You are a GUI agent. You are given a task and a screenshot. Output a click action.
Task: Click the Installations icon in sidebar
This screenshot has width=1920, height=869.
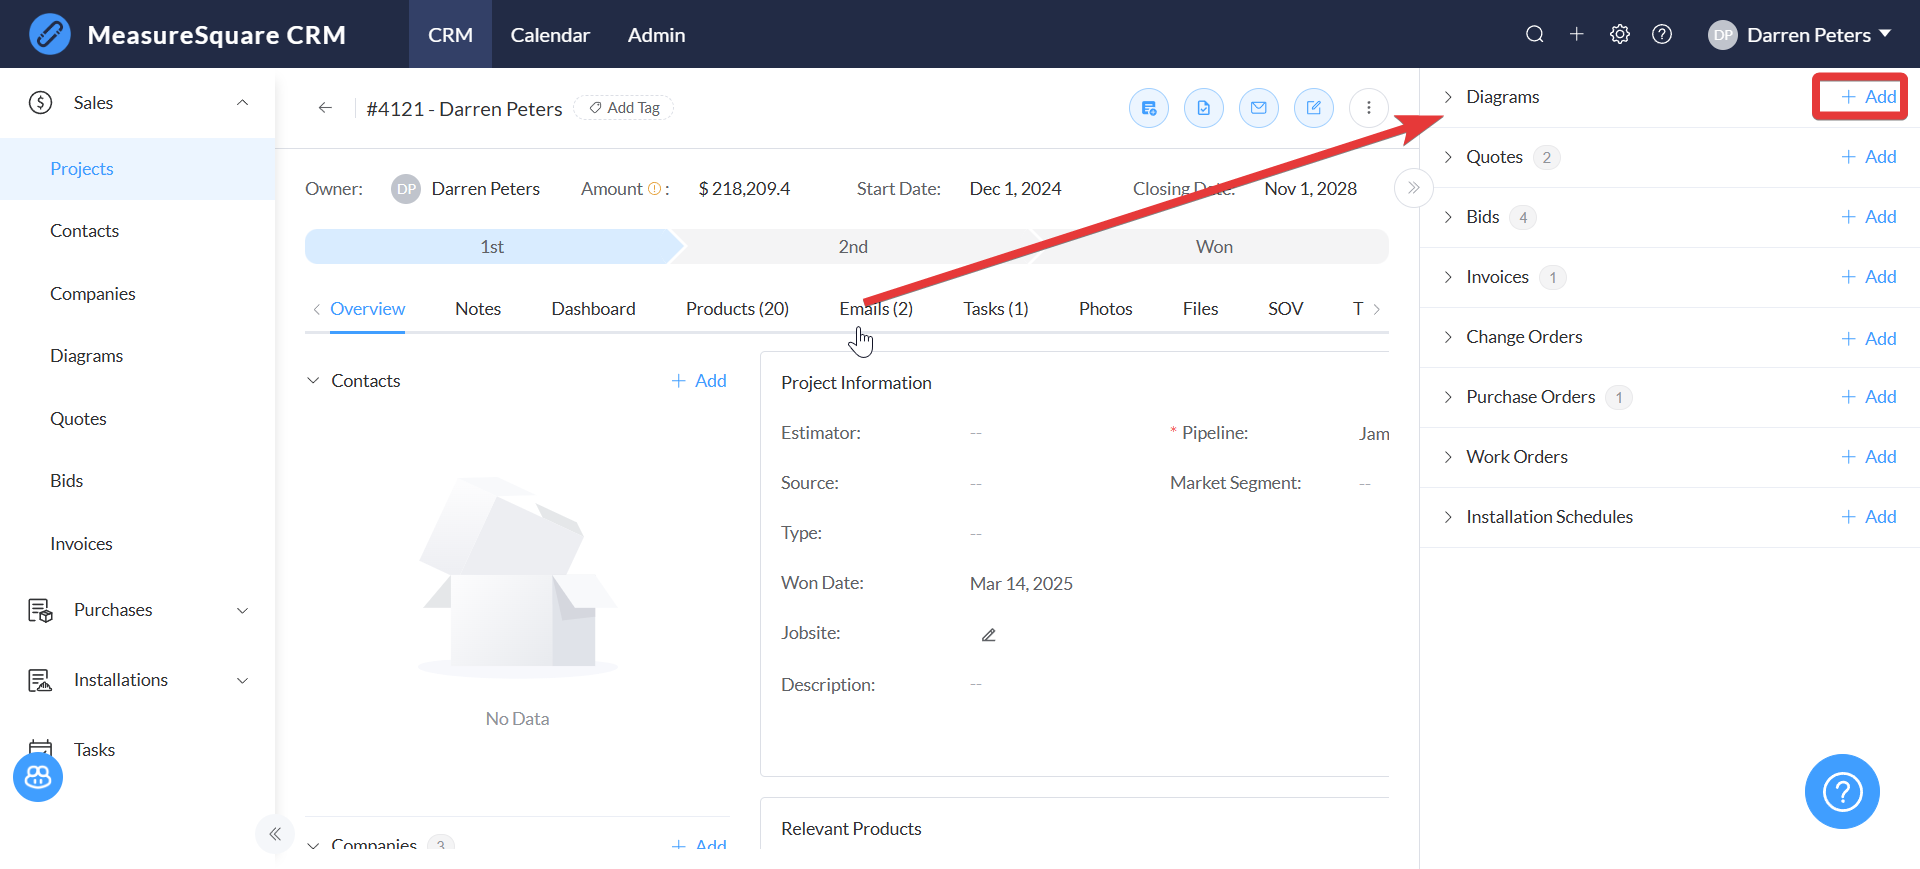[x=41, y=680]
